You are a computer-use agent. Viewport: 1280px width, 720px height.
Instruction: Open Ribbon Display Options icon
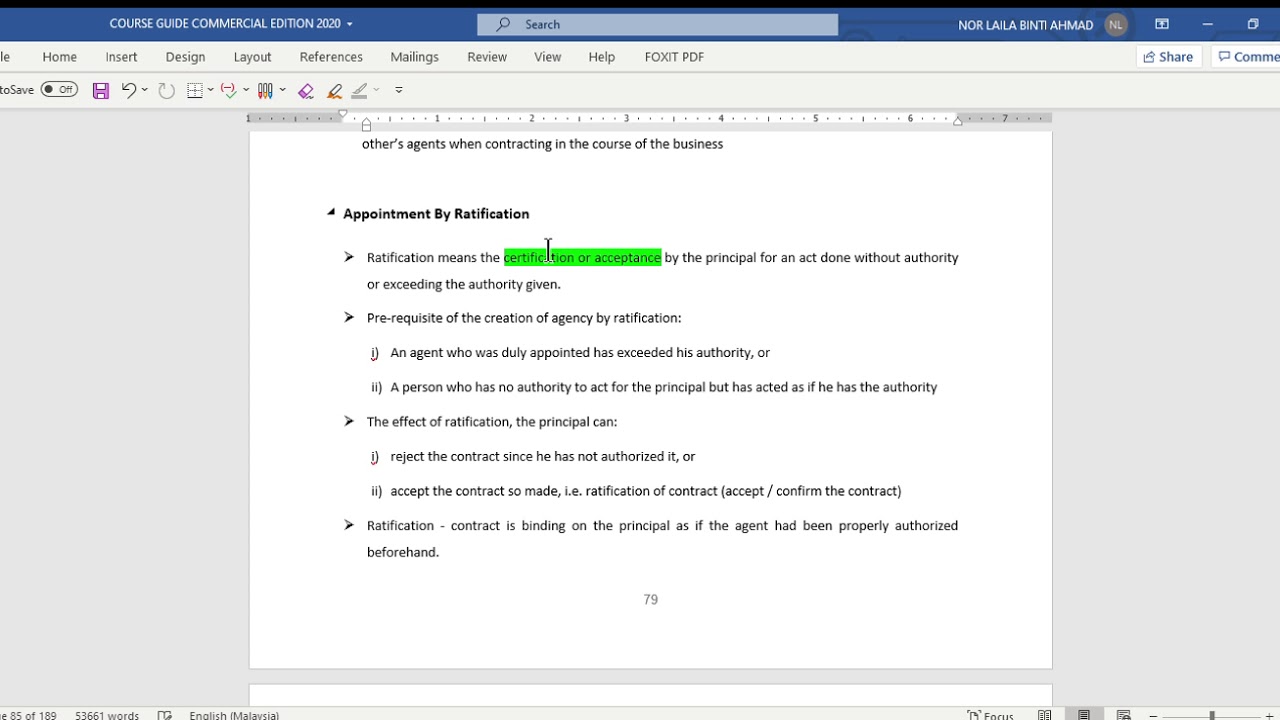(1162, 24)
